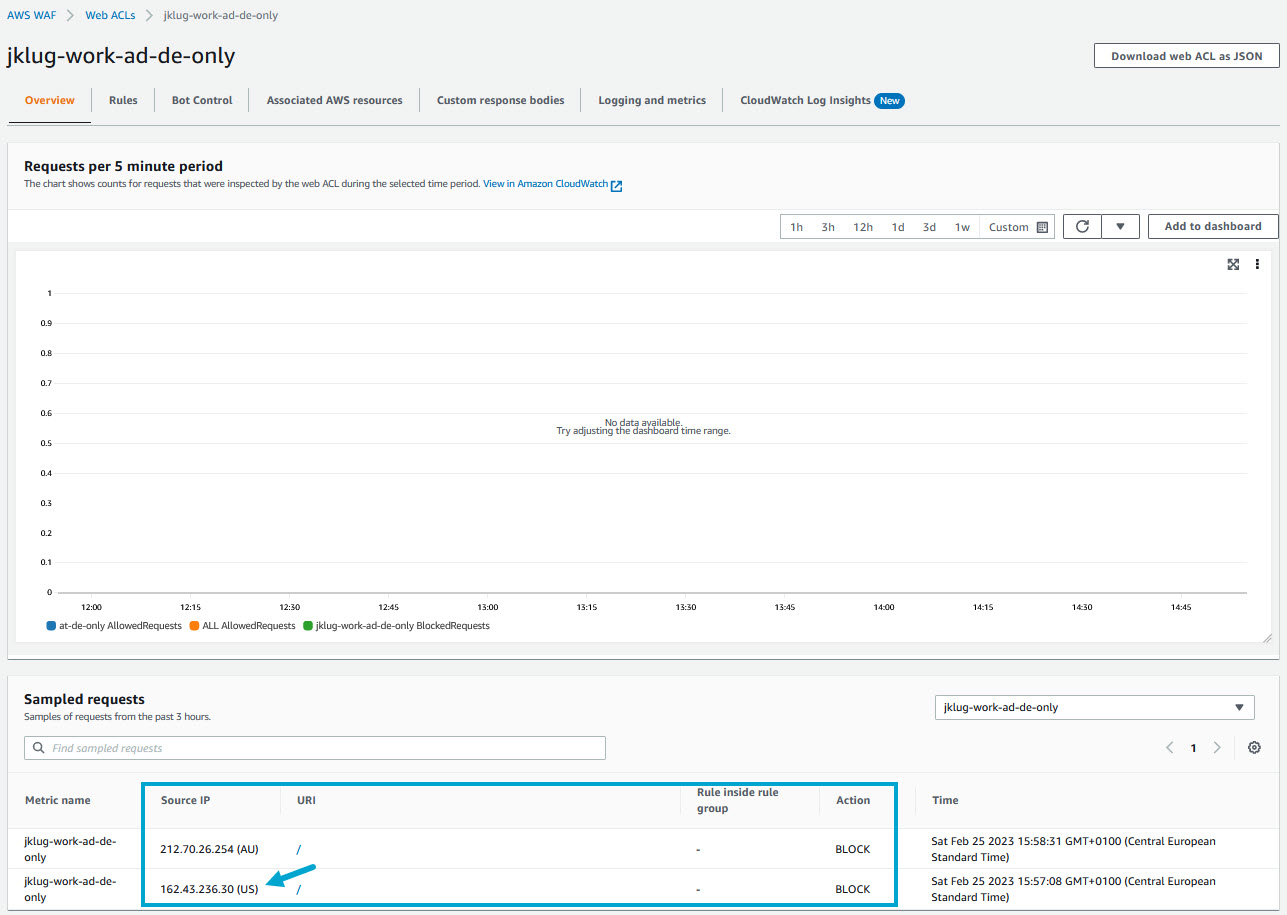Open the external CloudWatch link icon

(617, 185)
